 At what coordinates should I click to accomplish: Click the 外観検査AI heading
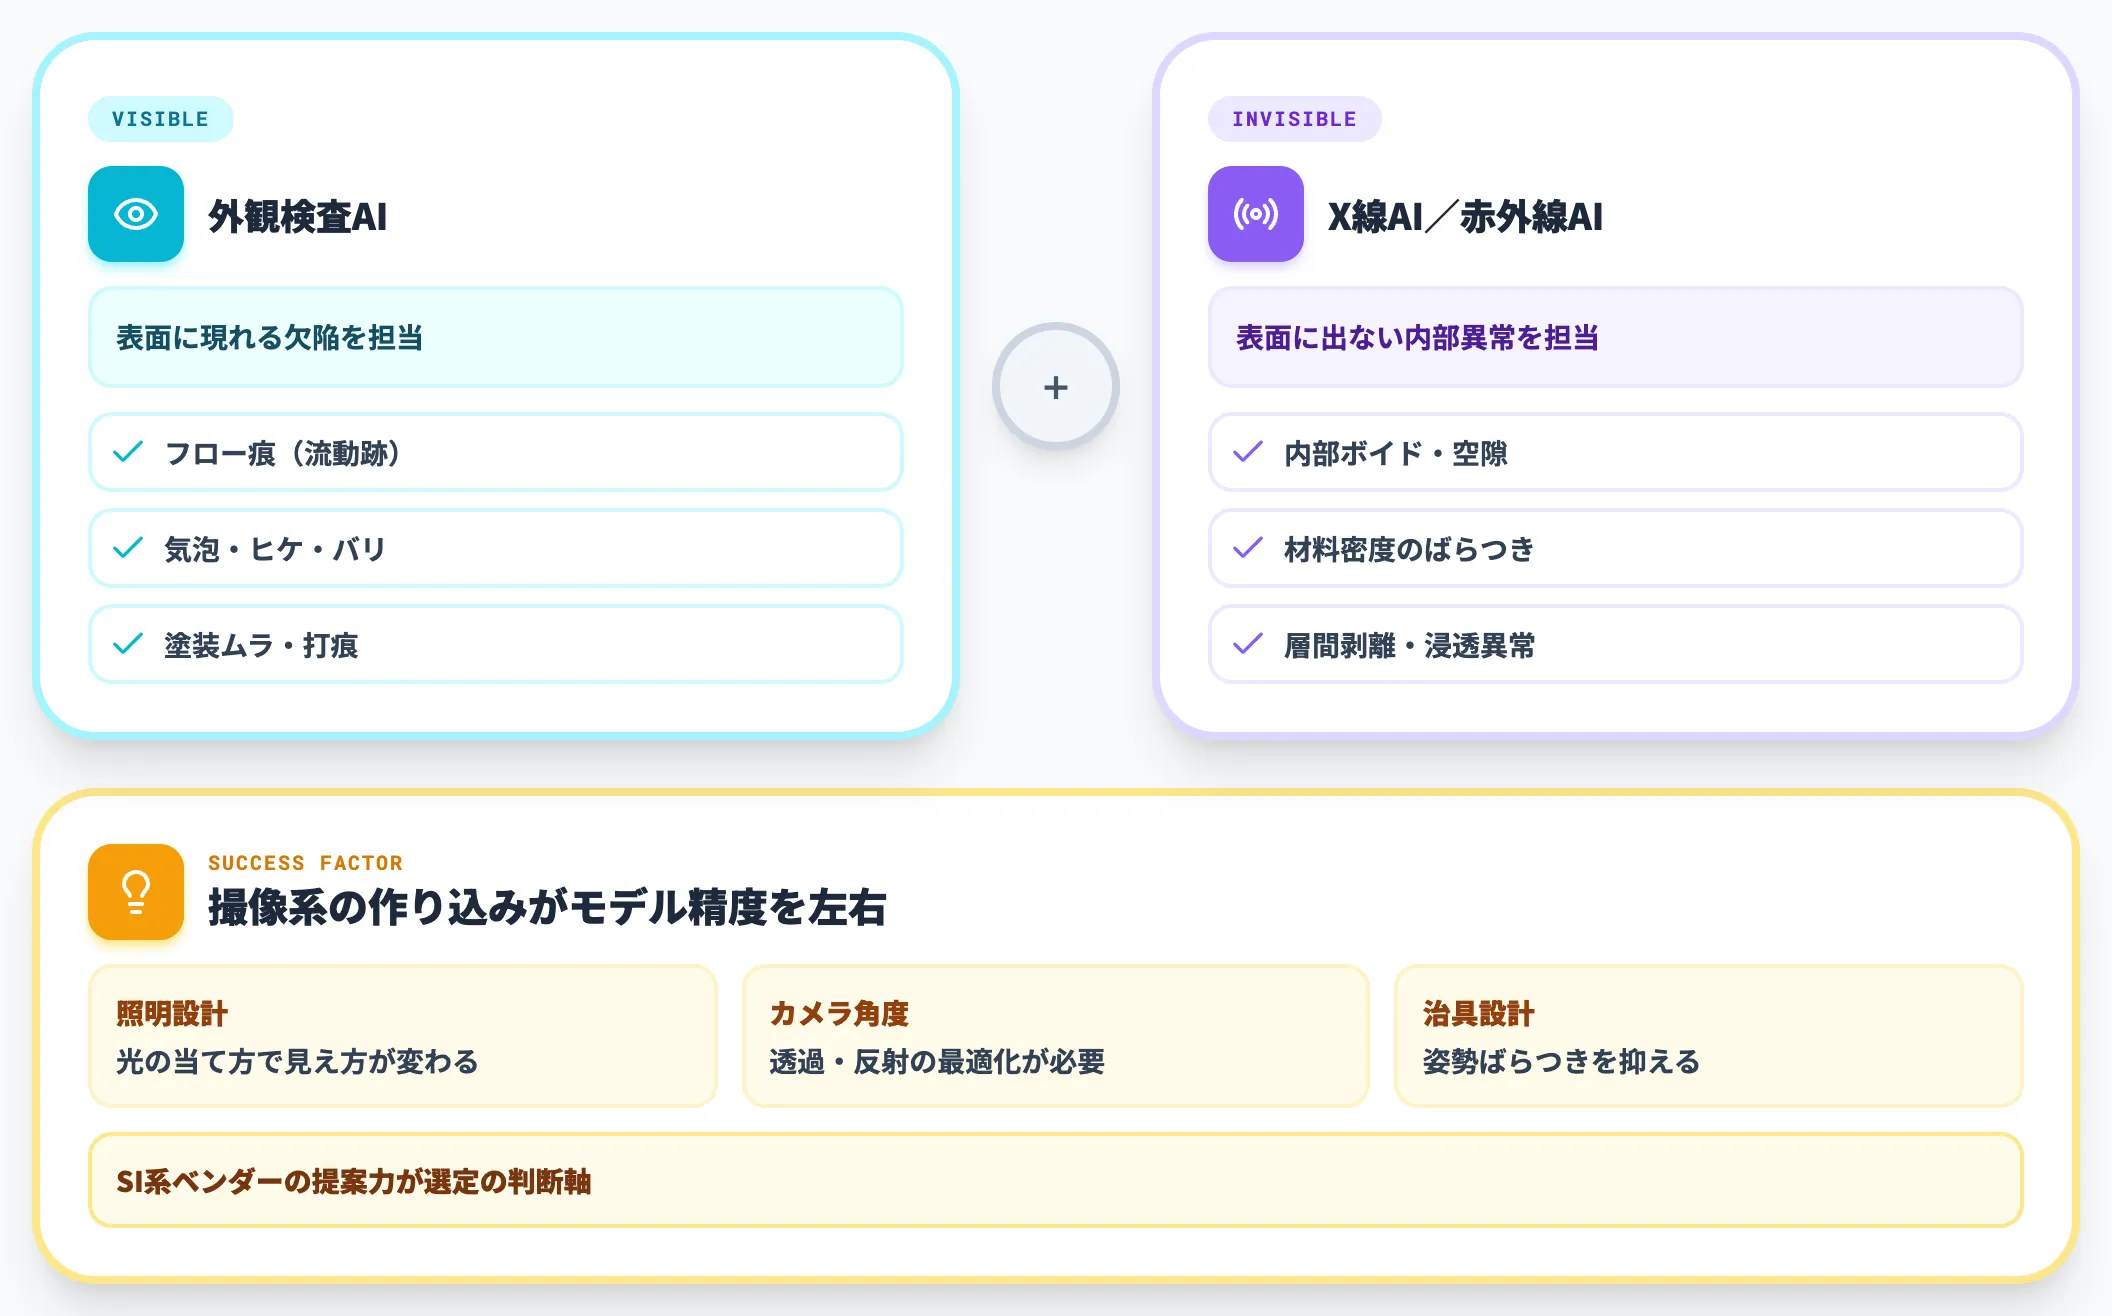[x=298, y=216]
